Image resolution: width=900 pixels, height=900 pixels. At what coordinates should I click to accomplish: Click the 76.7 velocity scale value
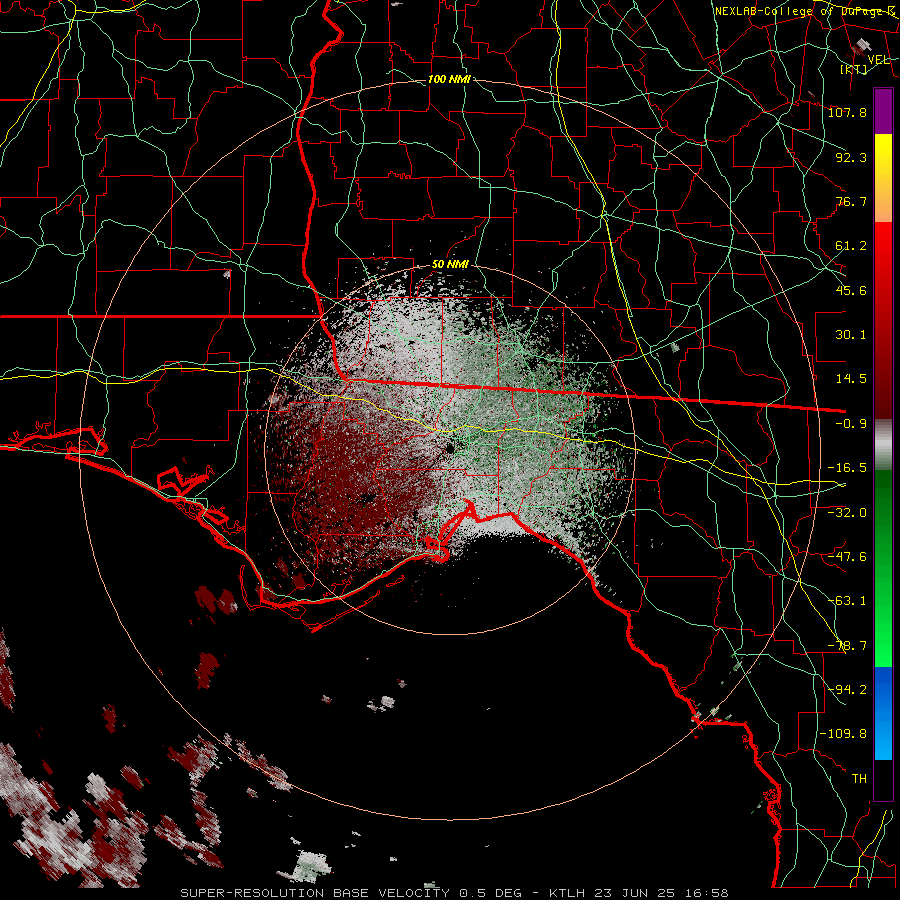851,201
